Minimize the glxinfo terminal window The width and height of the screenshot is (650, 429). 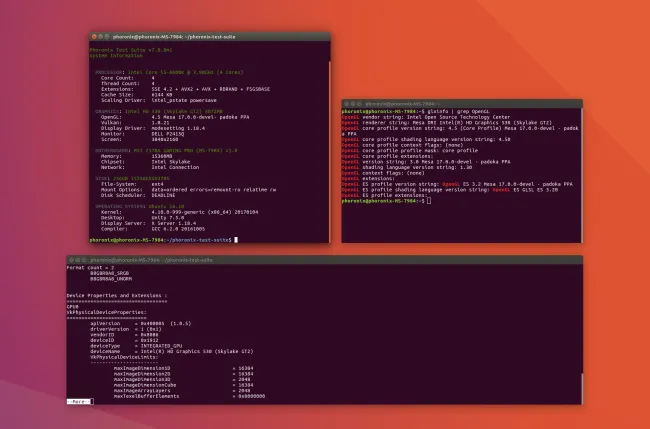(353, 104)
